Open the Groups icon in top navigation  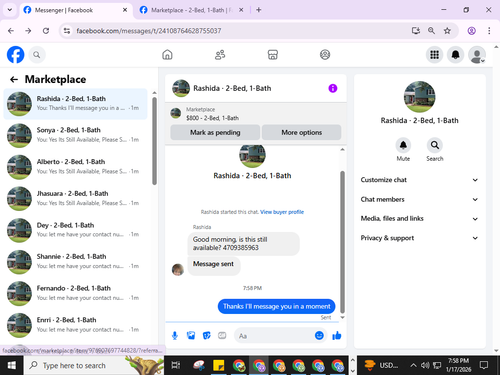pyautogui.click(x=325, y=55)
